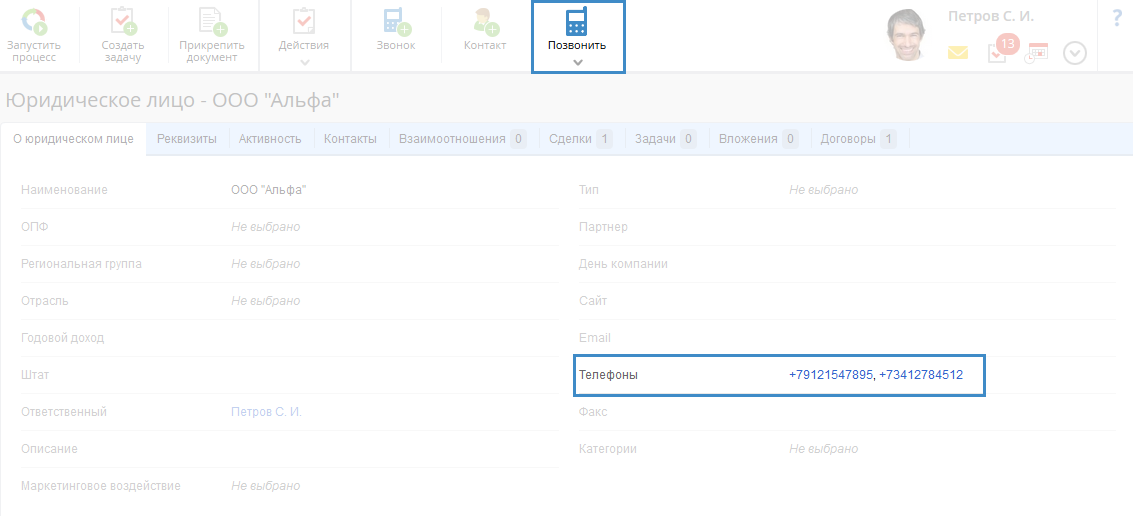Click the Звонок phone icon
This screenshot has height=516, width=1133.
tap(397, 23)
